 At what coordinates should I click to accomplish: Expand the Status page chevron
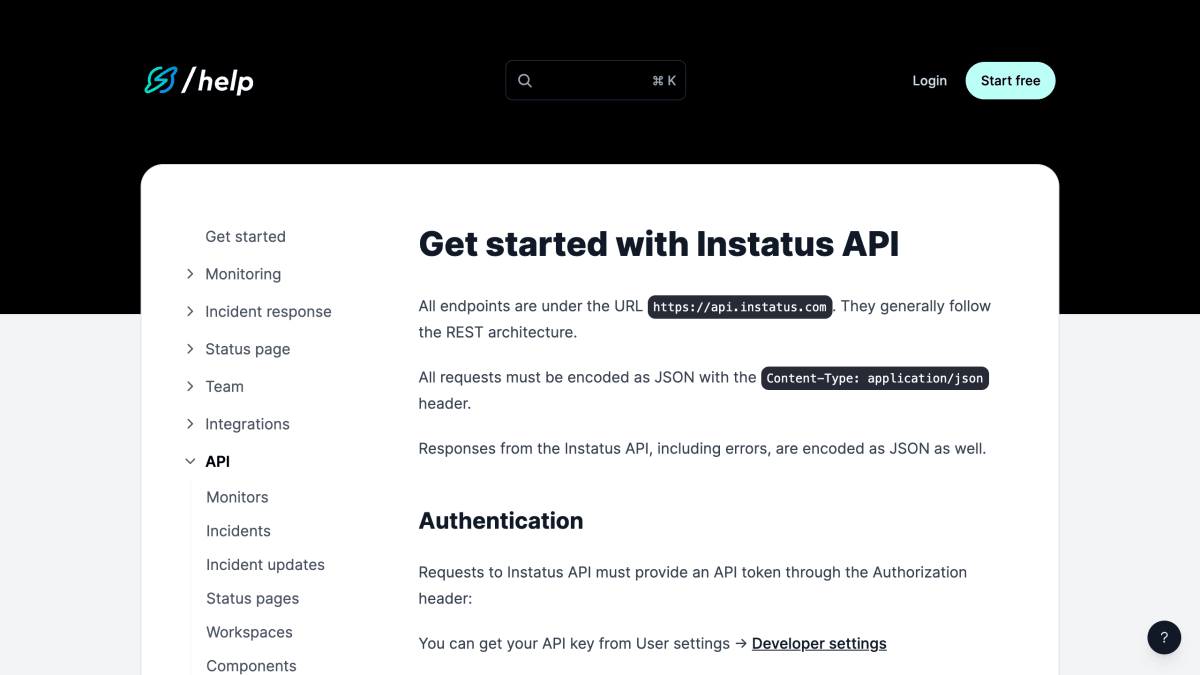coord(190,349)
